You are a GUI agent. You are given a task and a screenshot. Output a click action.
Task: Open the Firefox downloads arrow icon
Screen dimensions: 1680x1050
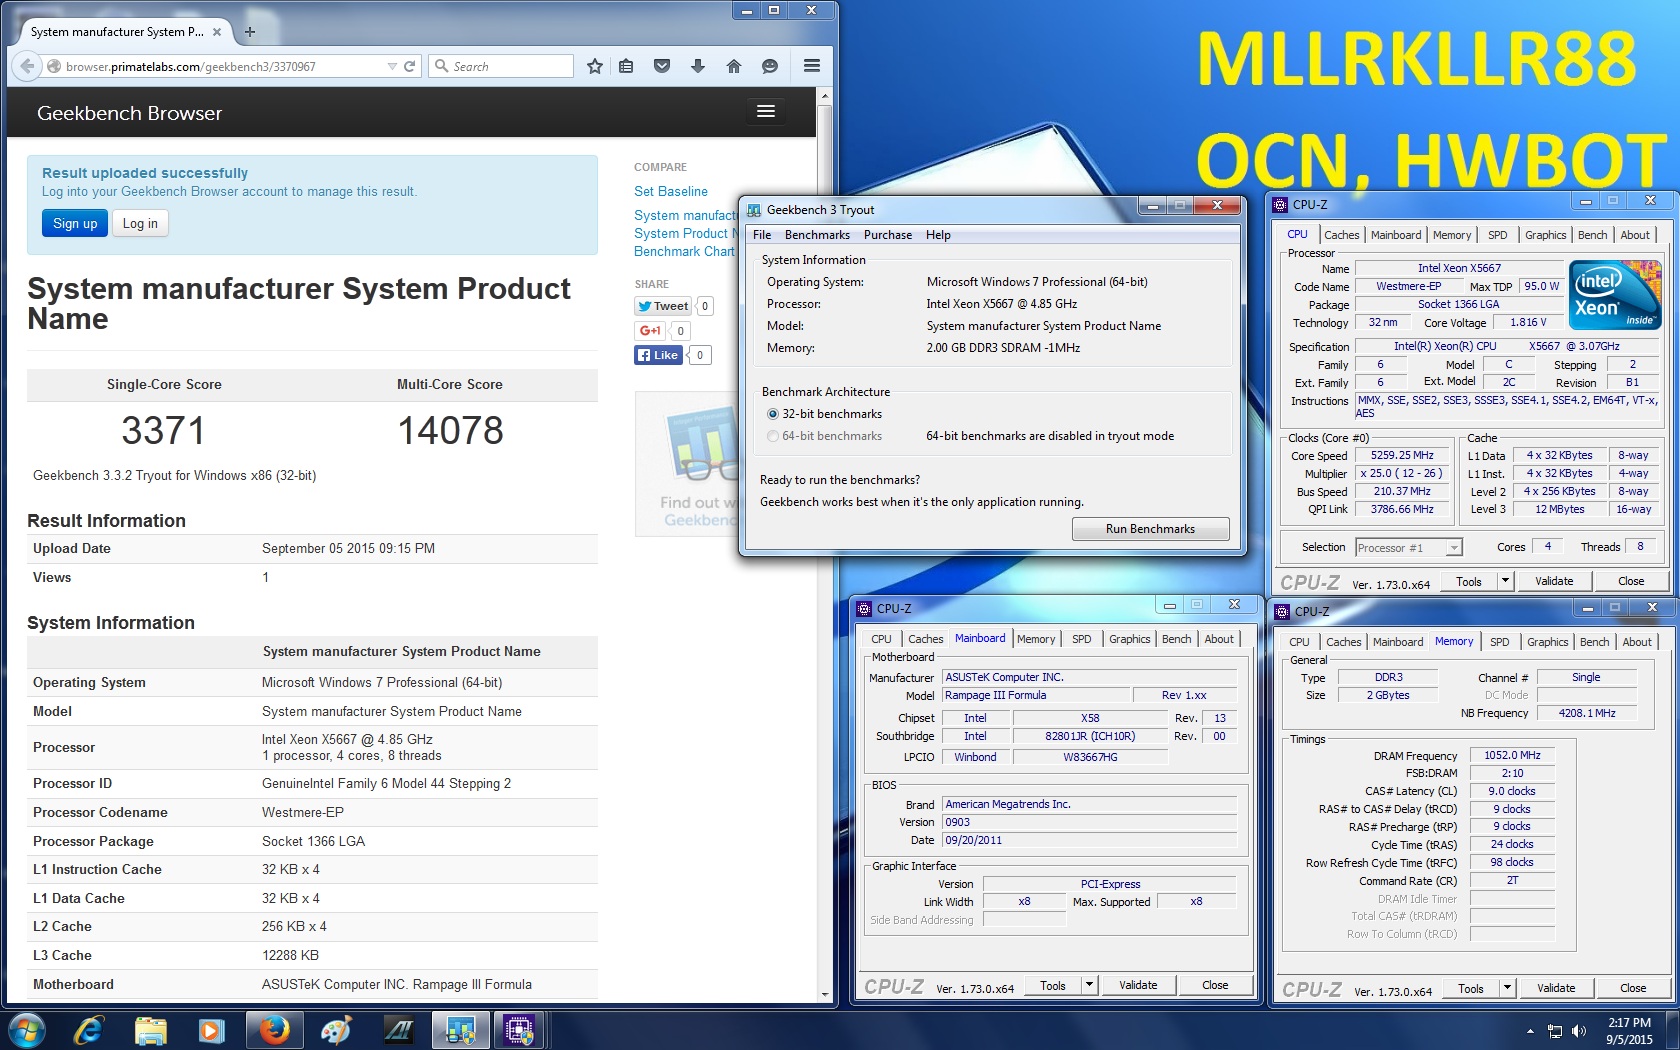tap(698, 66)
